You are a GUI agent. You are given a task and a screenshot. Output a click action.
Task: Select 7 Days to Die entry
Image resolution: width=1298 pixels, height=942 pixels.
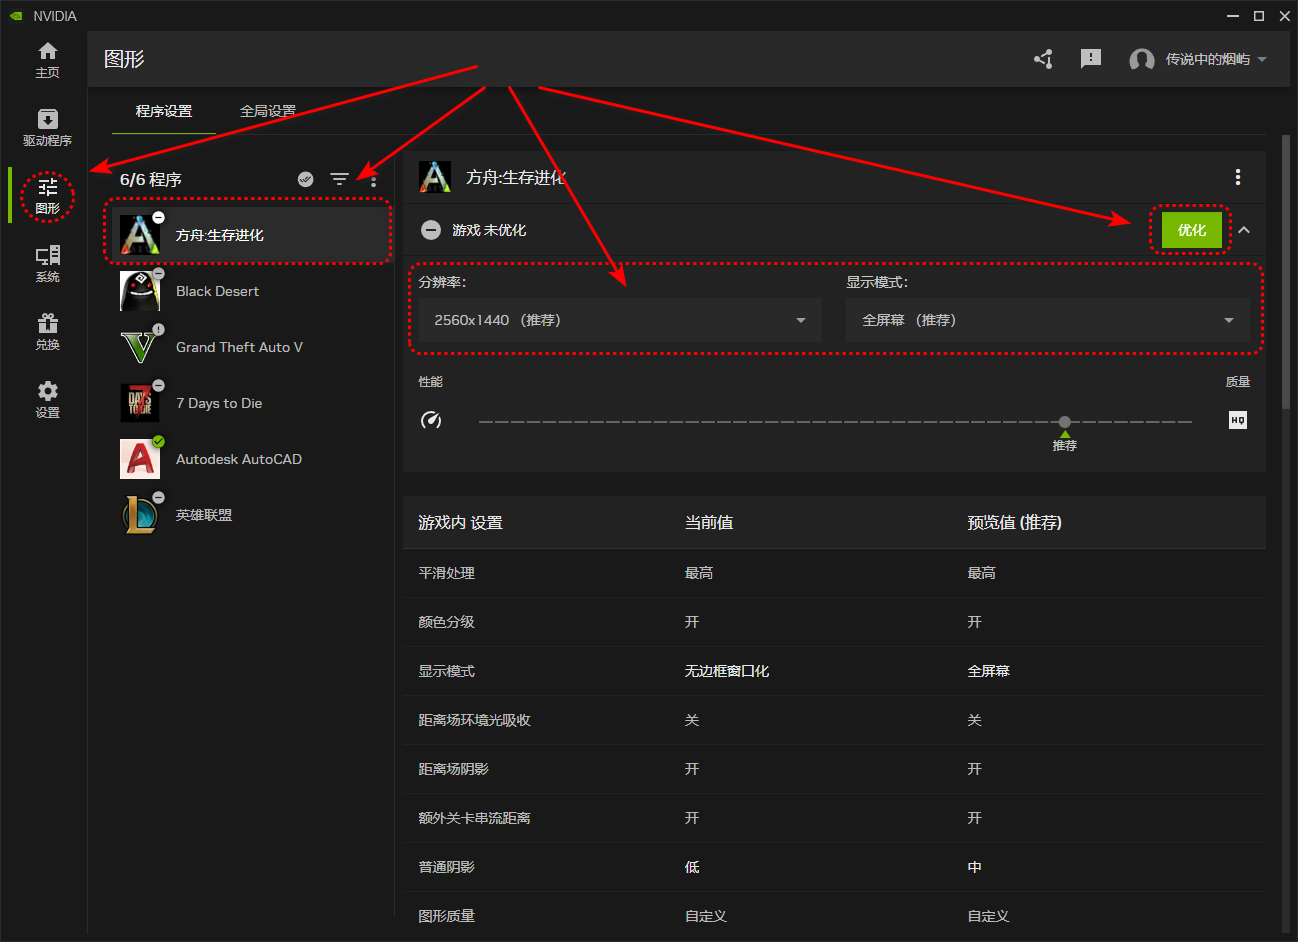(x=248, y=403)
